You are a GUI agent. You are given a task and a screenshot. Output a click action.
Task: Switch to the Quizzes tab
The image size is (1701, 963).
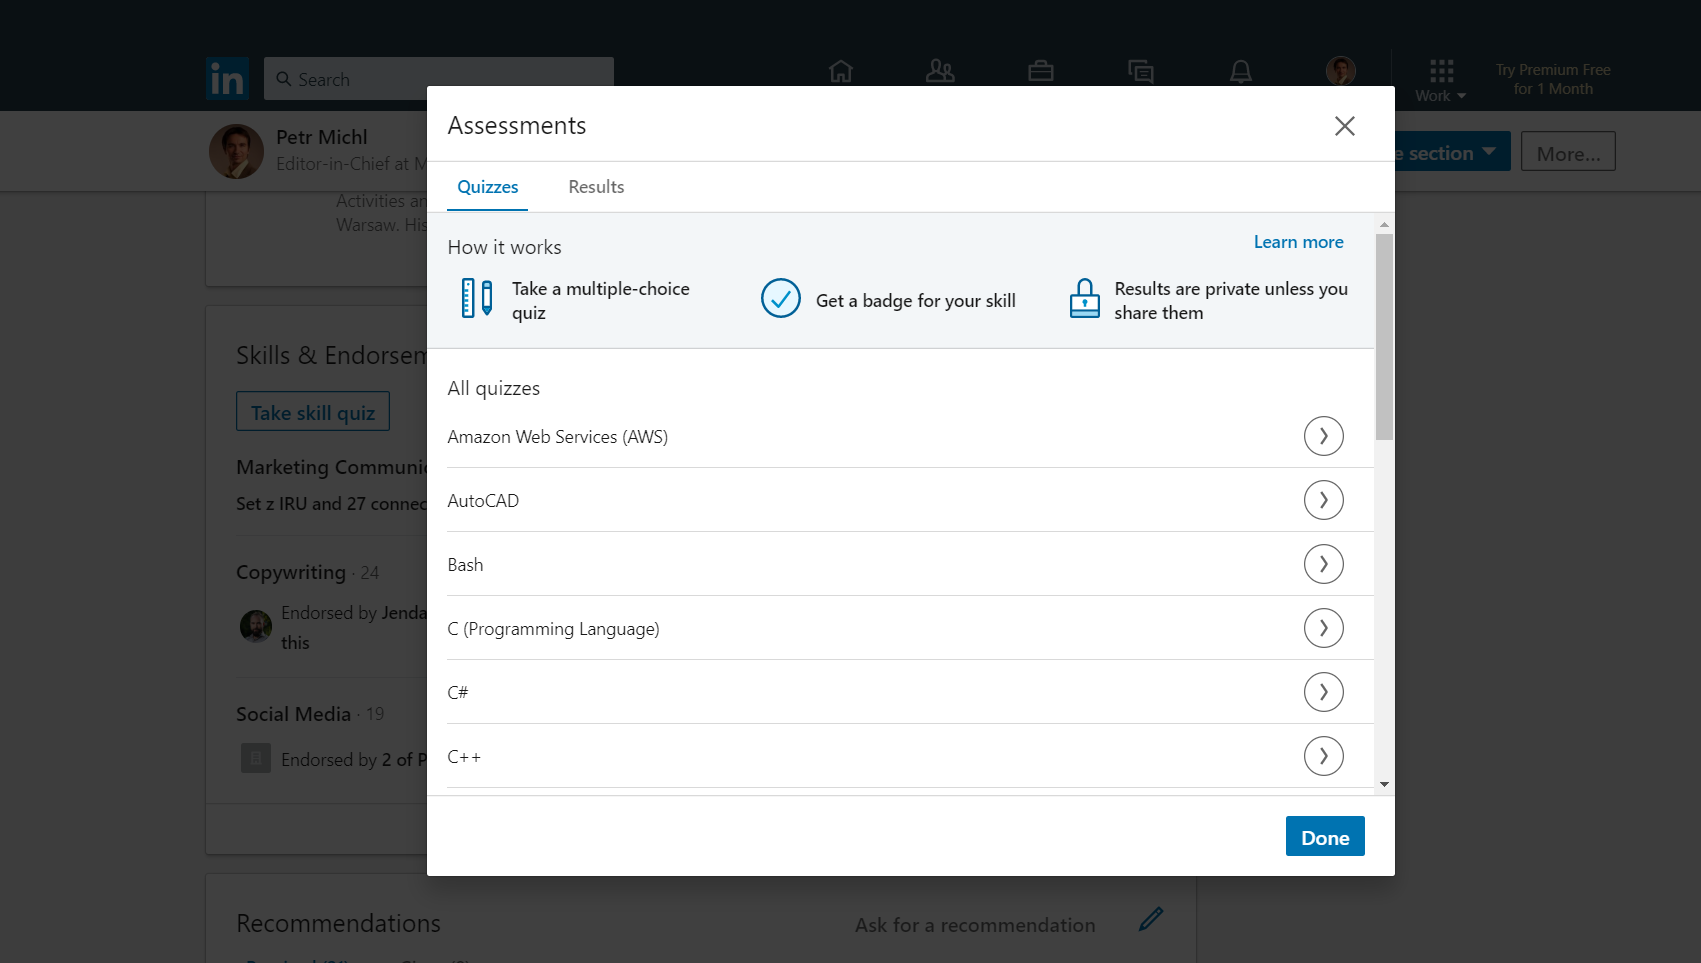pyautogui.click(x=488, y=187)
